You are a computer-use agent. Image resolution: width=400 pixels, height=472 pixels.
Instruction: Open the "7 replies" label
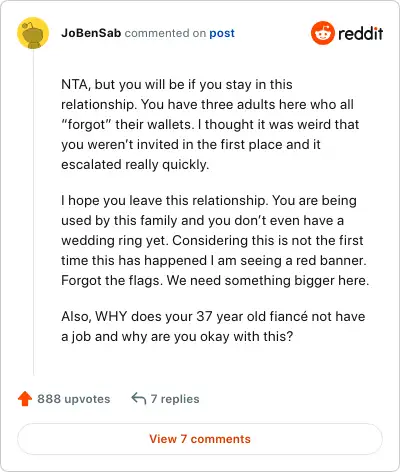click(175, 399)
